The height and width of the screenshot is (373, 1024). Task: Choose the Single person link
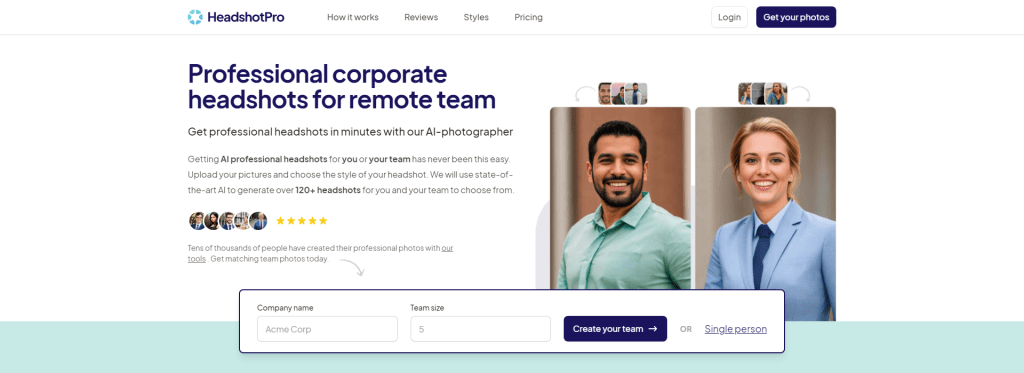coord(735,329)
